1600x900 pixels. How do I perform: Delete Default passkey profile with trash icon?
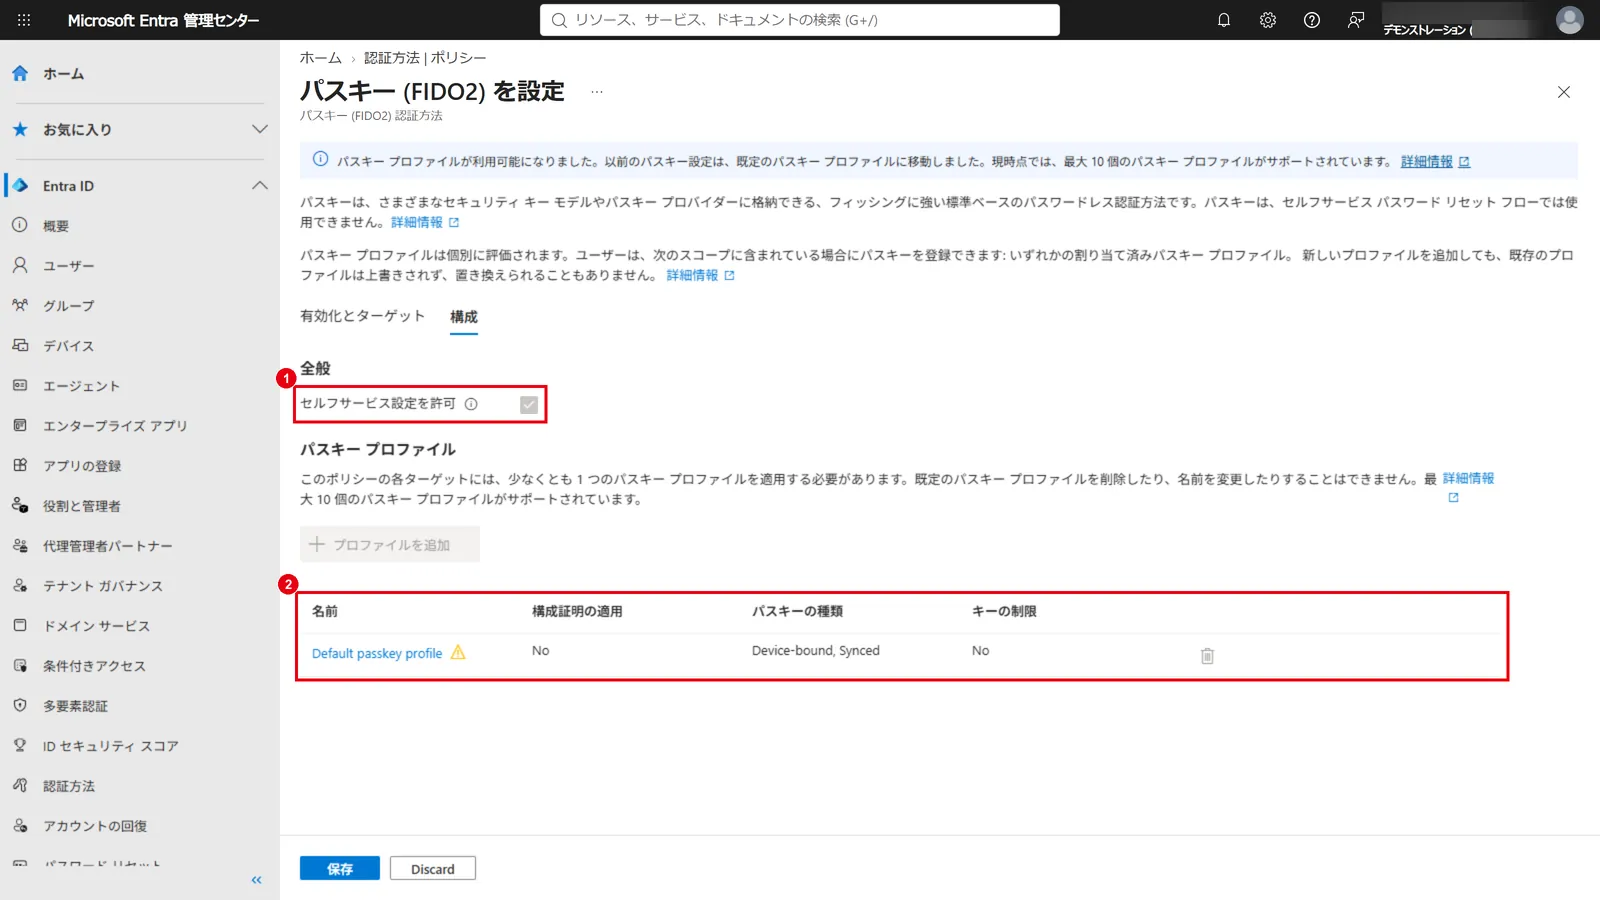1207,656
